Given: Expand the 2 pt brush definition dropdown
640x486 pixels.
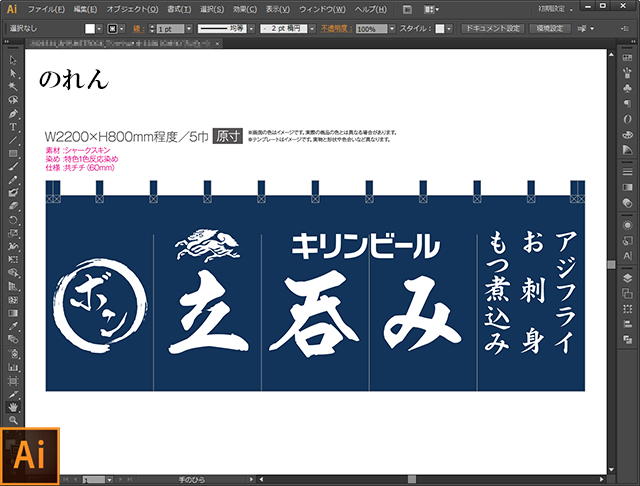Looking at the screenshot, I should (312, 29).
